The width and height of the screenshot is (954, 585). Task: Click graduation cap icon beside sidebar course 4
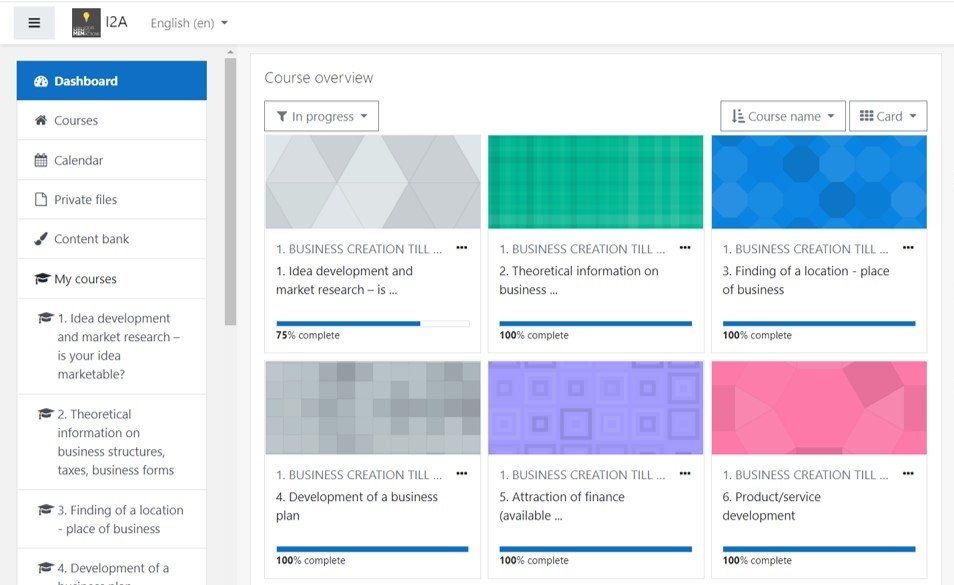pyautogui.click(x=46, y=567)
